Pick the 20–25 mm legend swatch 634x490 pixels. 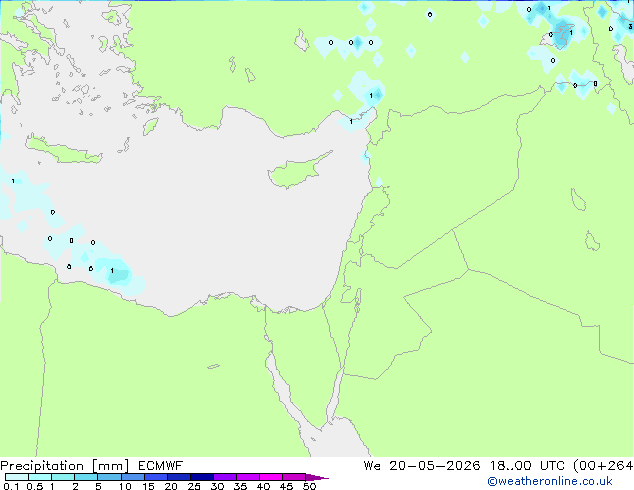tap(179, 477)
